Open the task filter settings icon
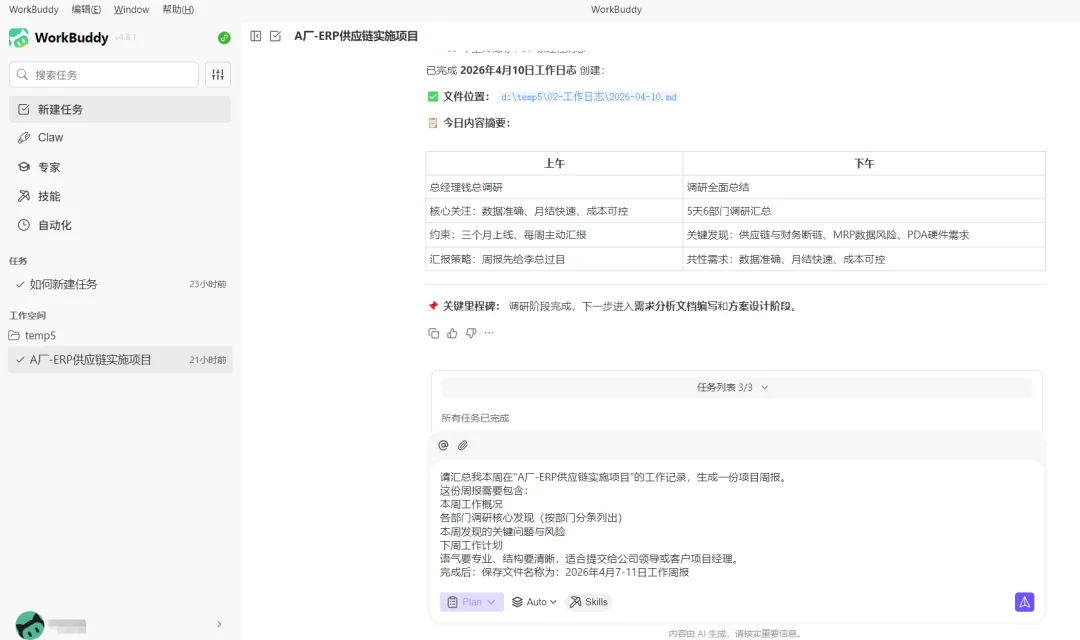 tap(218, 74)
